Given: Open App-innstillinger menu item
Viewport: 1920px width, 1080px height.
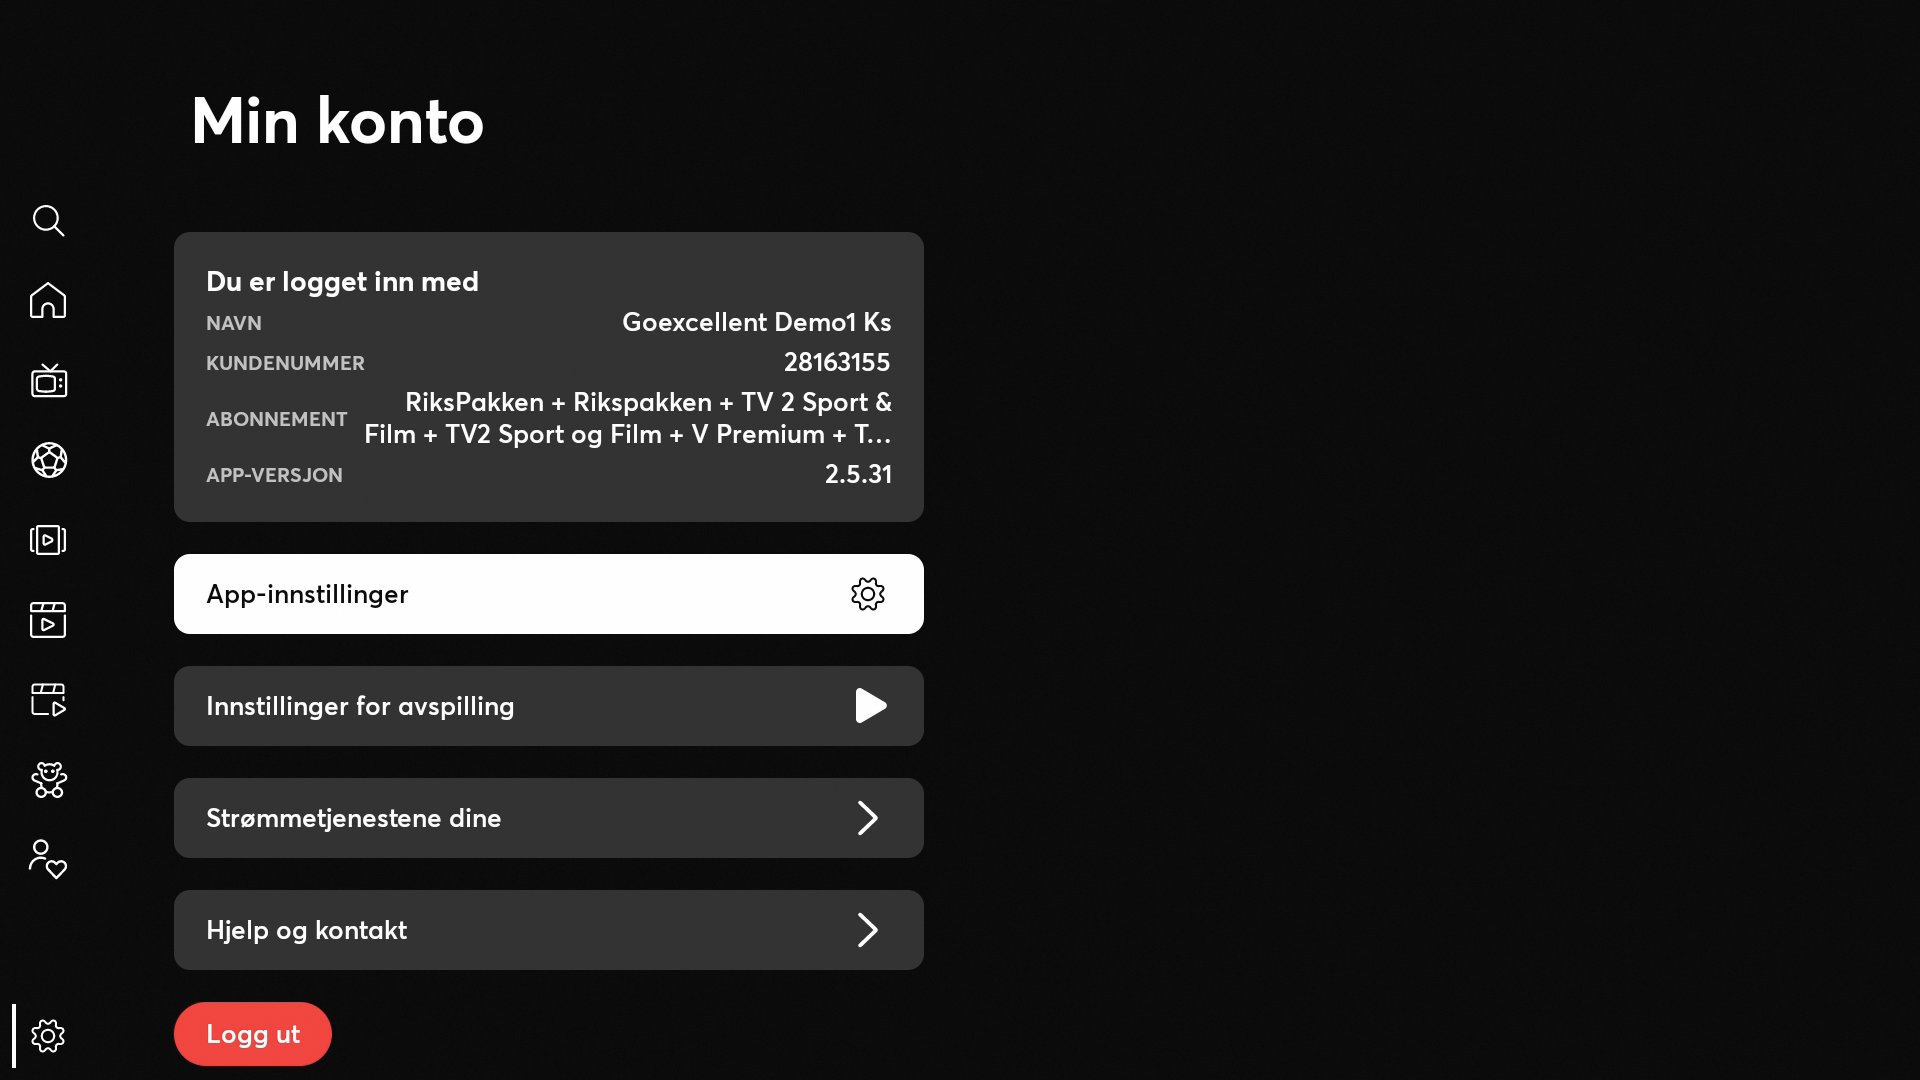Looking at the screenshot, I should click(548, 594).
